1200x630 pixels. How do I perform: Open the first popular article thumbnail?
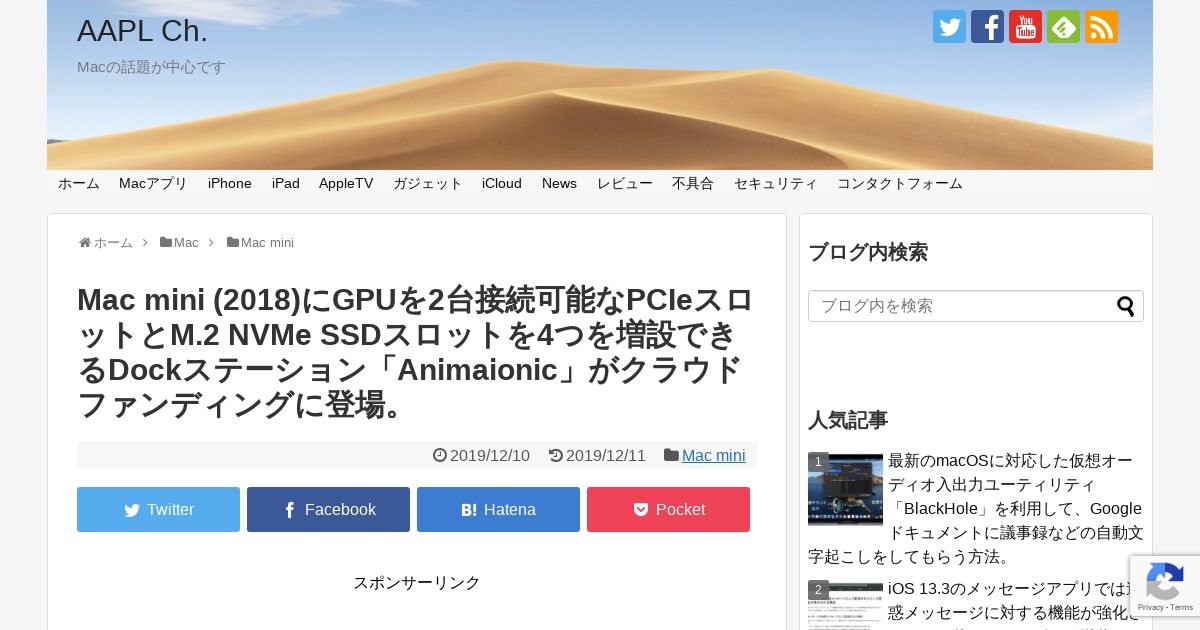tap(845, 489)
